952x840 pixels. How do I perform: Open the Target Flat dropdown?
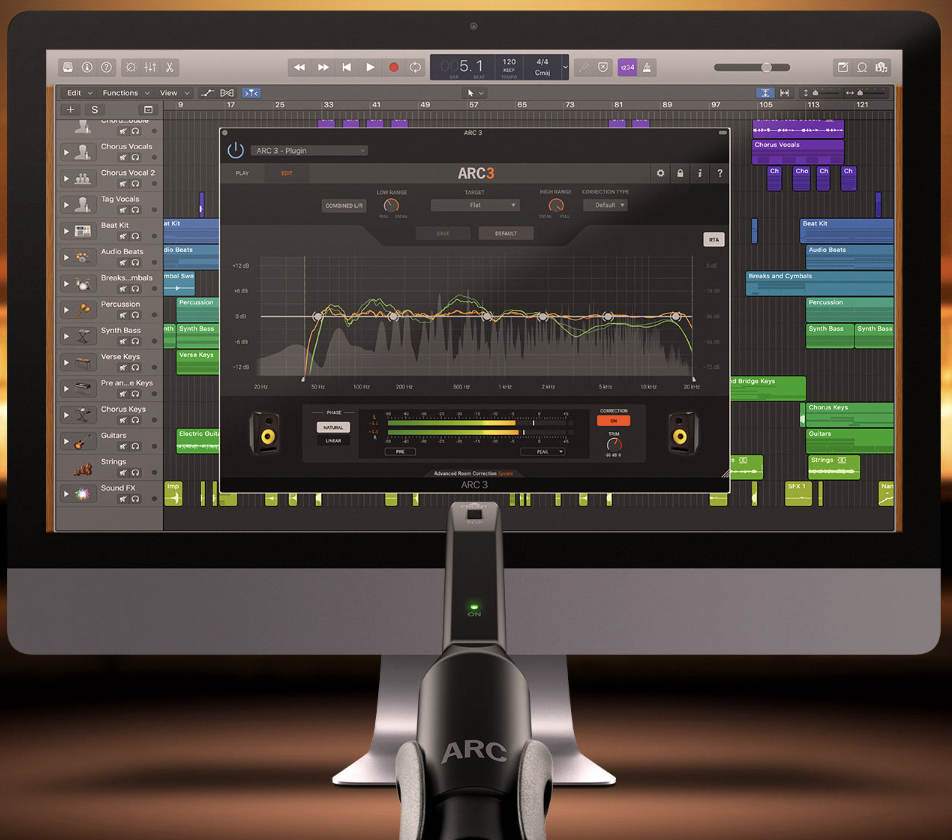pos(475,205)
